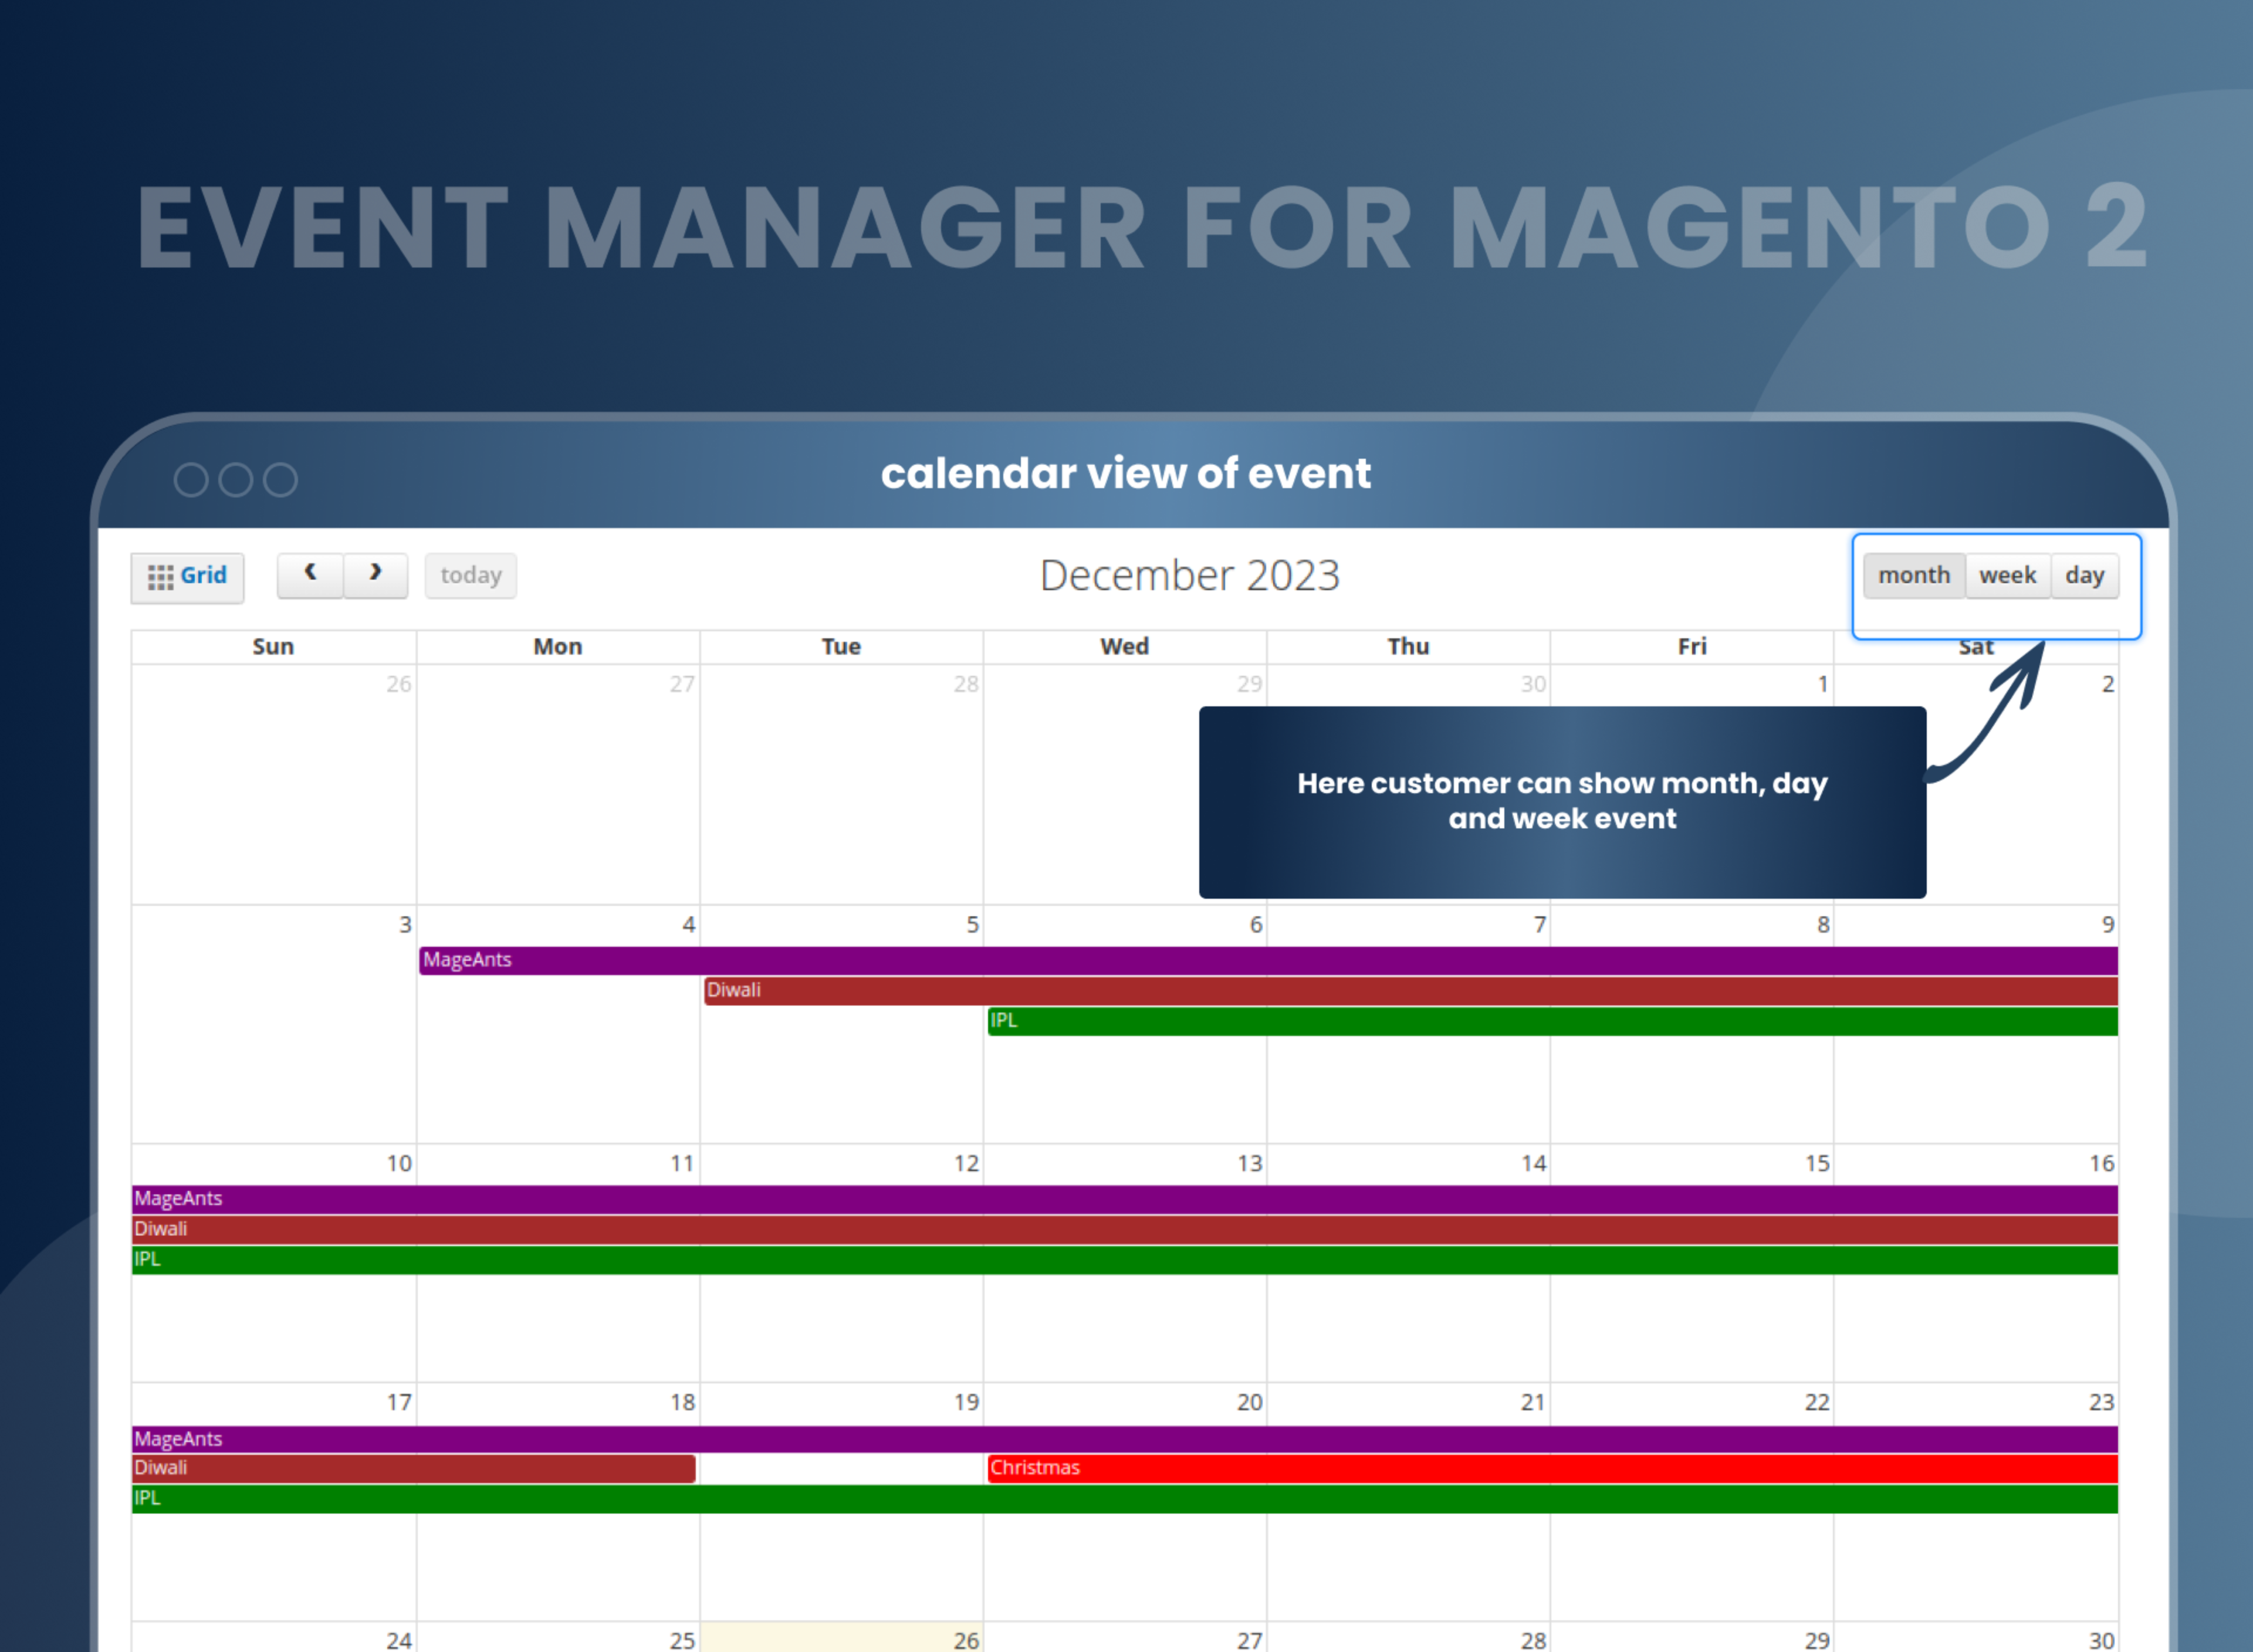Viewport: 2253px width, 1652px height.
Task: Click the Tue column header
Action: tap(841, 647)
